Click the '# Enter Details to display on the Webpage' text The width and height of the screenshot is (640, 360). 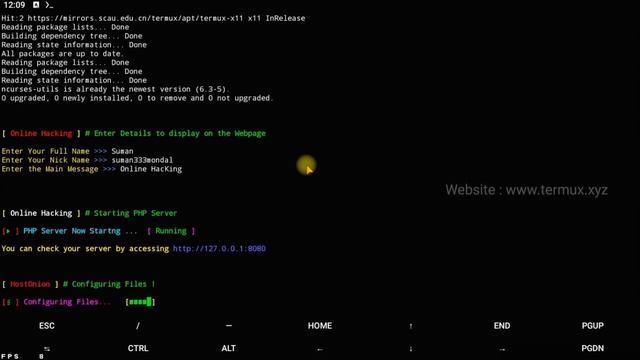(175, 133)
